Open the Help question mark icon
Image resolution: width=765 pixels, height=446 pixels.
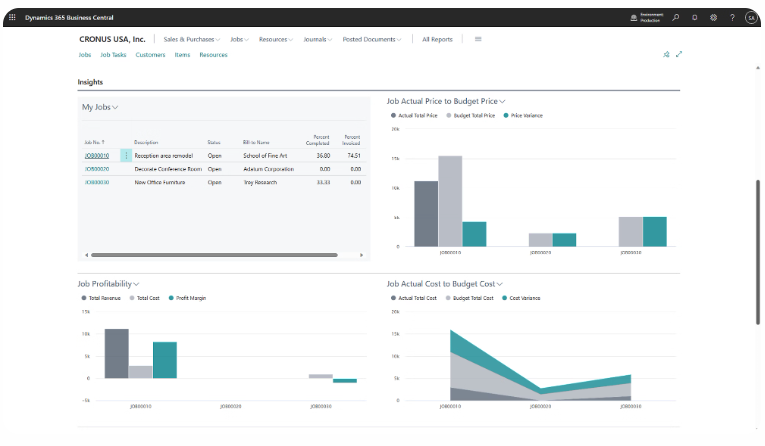pyautogui.click(x=732, y=18)
